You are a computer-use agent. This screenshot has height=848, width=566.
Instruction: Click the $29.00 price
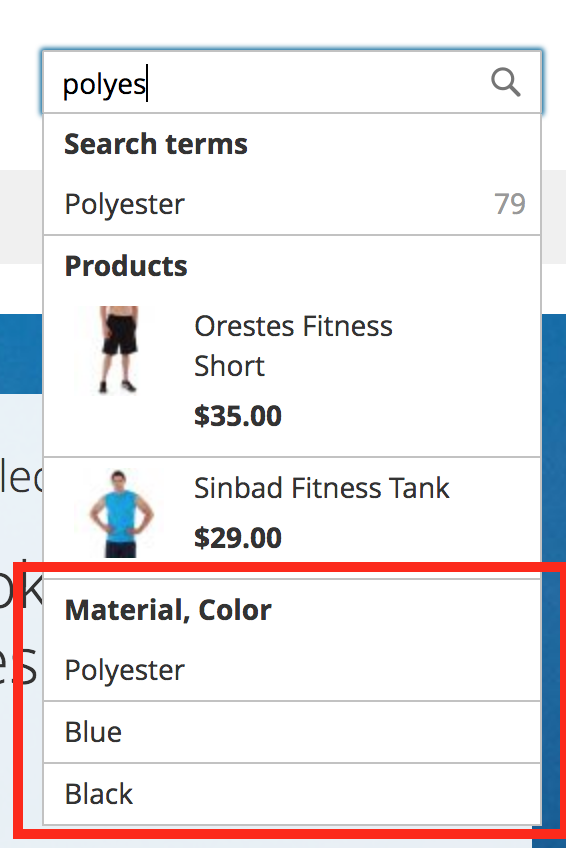point(238,538)
